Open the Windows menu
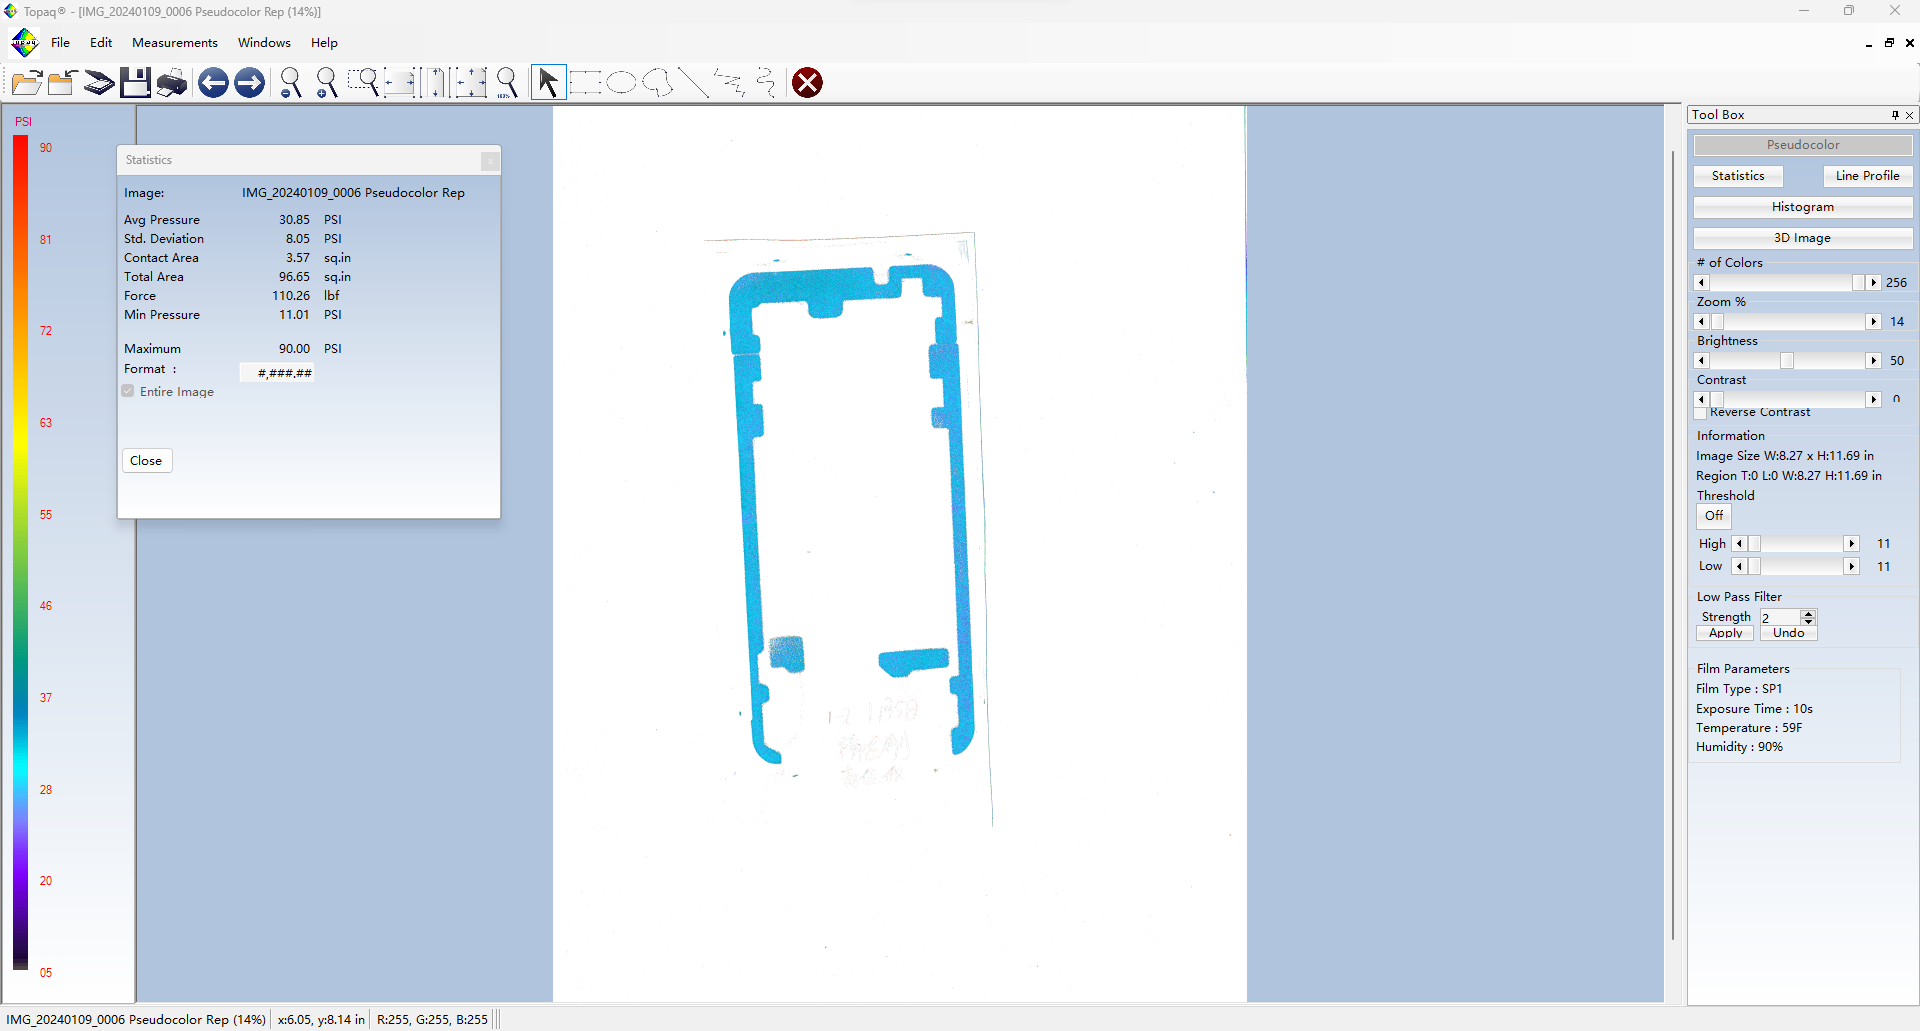The image size is (1920, 1031). [264, 43]
